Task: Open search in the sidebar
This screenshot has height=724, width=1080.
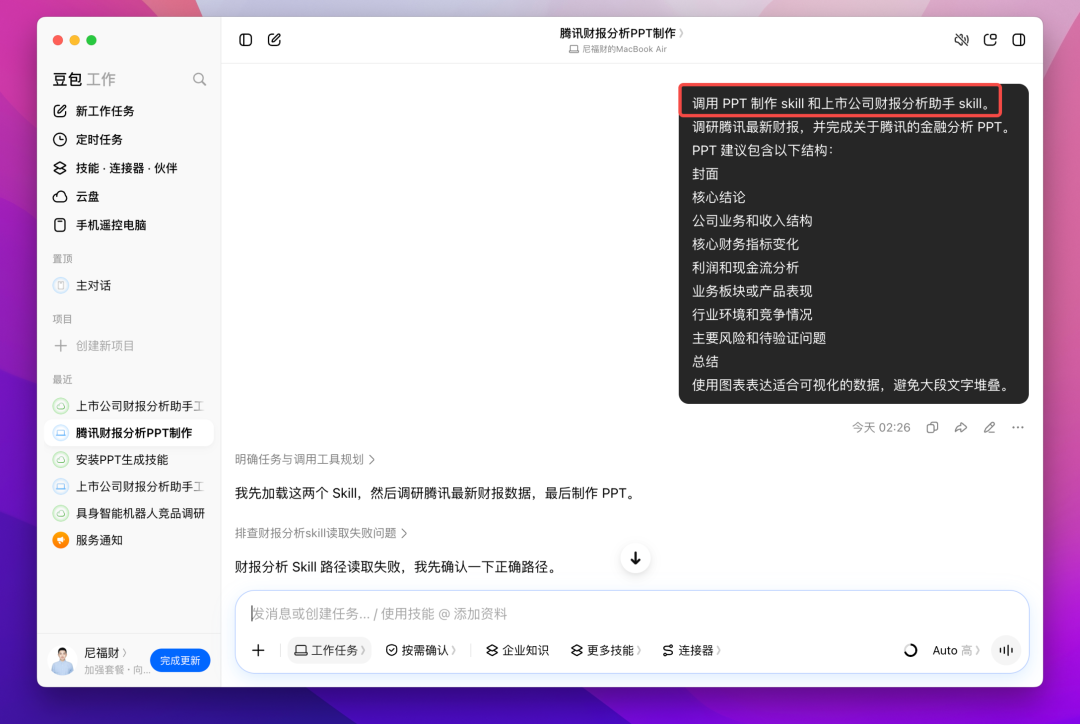Action: tap(199, 79)
